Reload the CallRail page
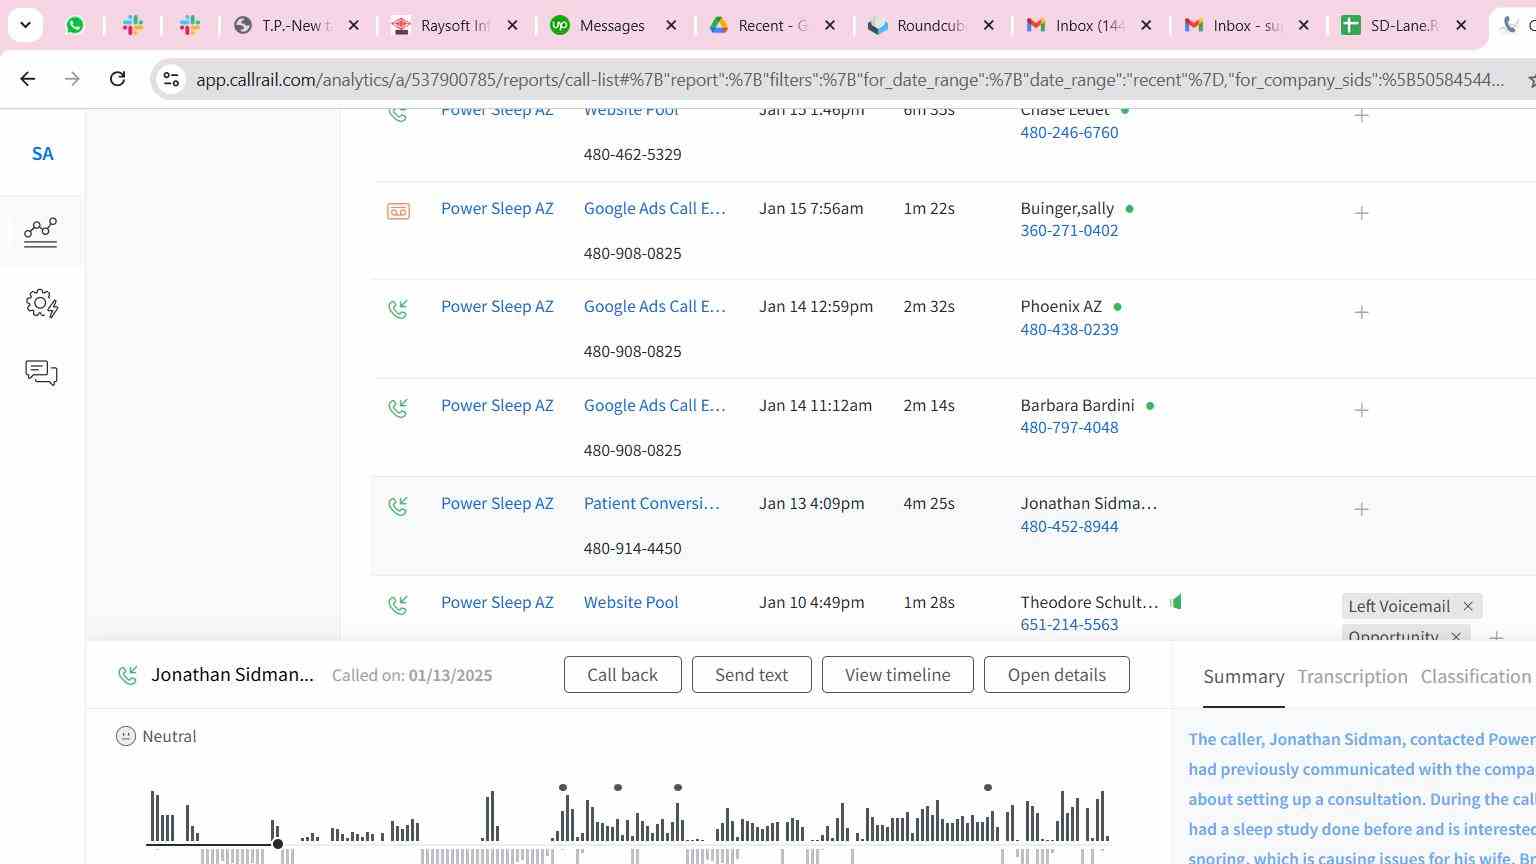This screenshot has width=1536, height=864. 117,79
